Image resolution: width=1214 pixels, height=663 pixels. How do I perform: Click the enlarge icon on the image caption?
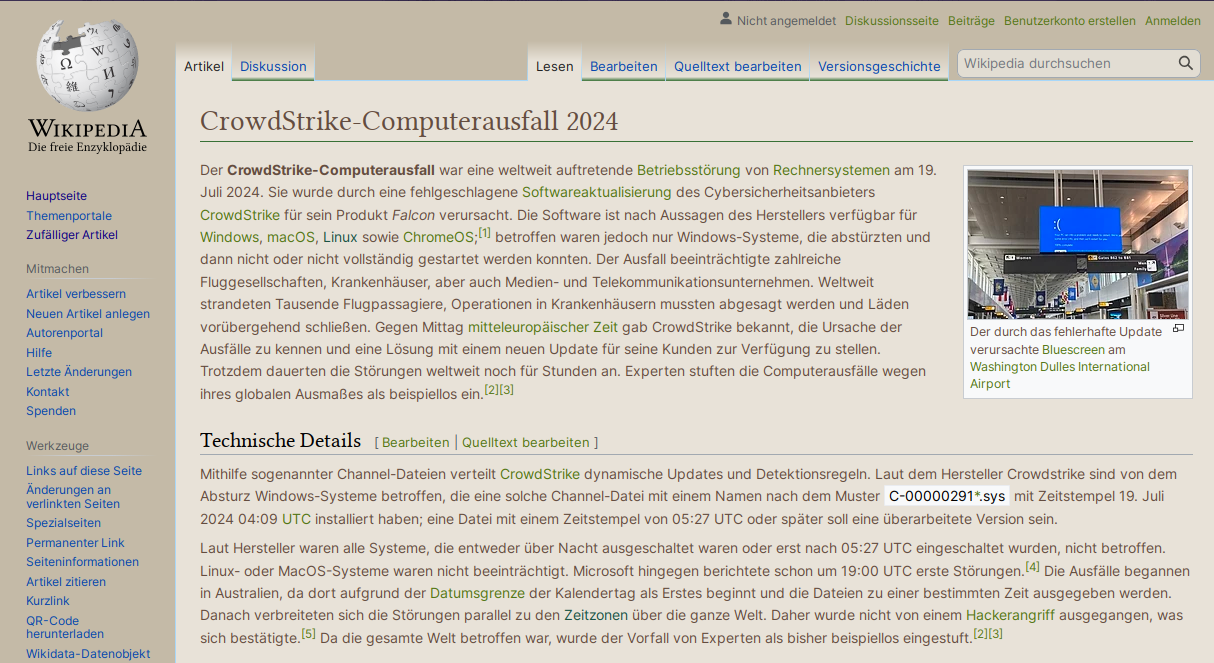click(1180, 327)
